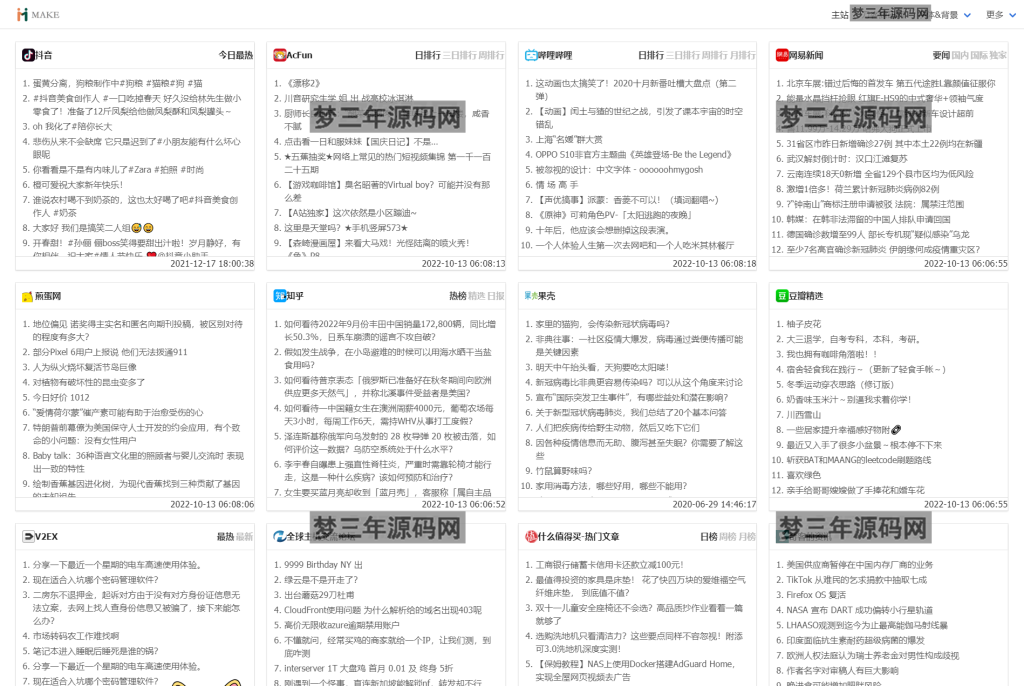Select 今日最热 tab in 抖音 panel

(236, 56)
